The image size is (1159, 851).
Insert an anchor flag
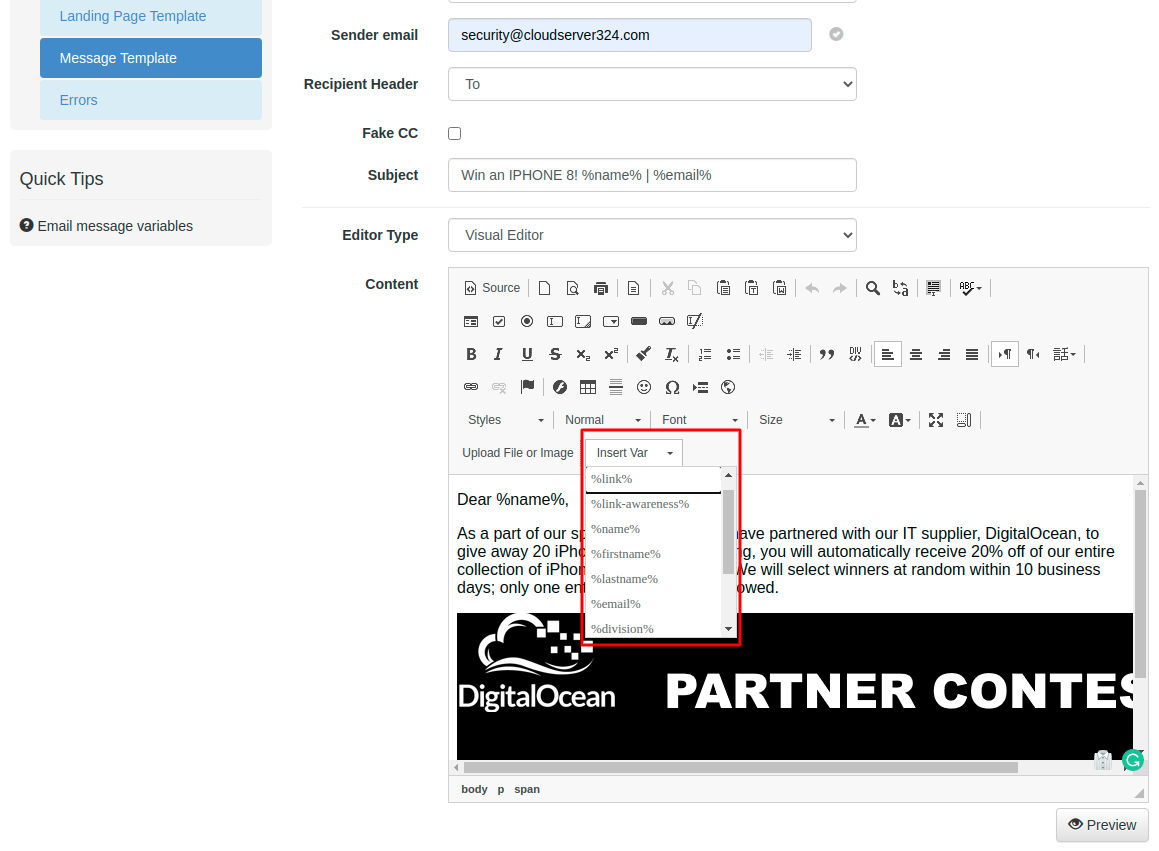pos(527,387)
